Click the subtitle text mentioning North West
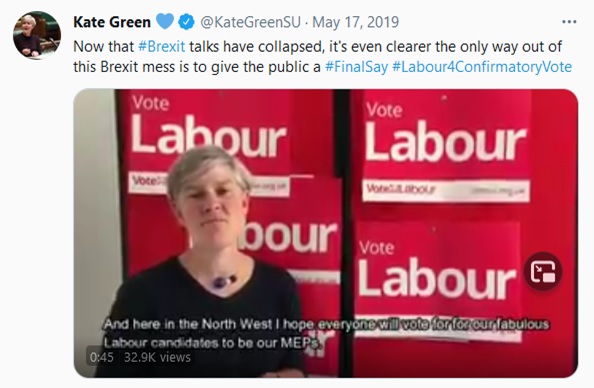Image resolution: width=594 pixels, height=388 pixels. click(326, 333)
